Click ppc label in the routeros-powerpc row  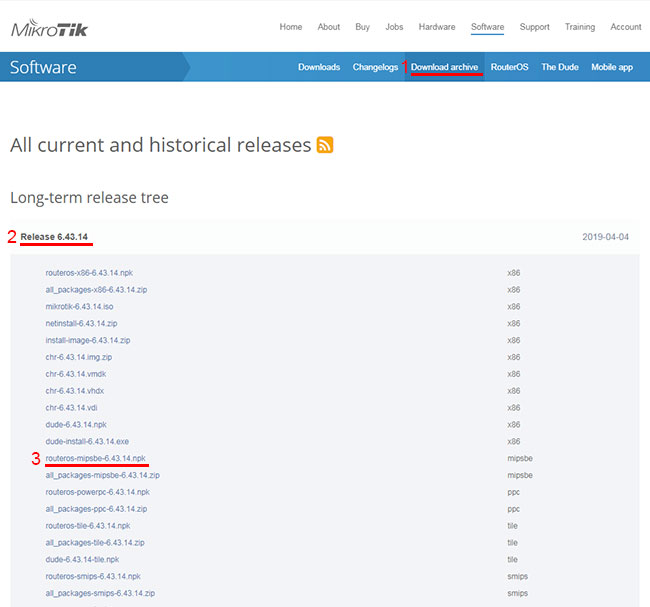tap(514, 492)
